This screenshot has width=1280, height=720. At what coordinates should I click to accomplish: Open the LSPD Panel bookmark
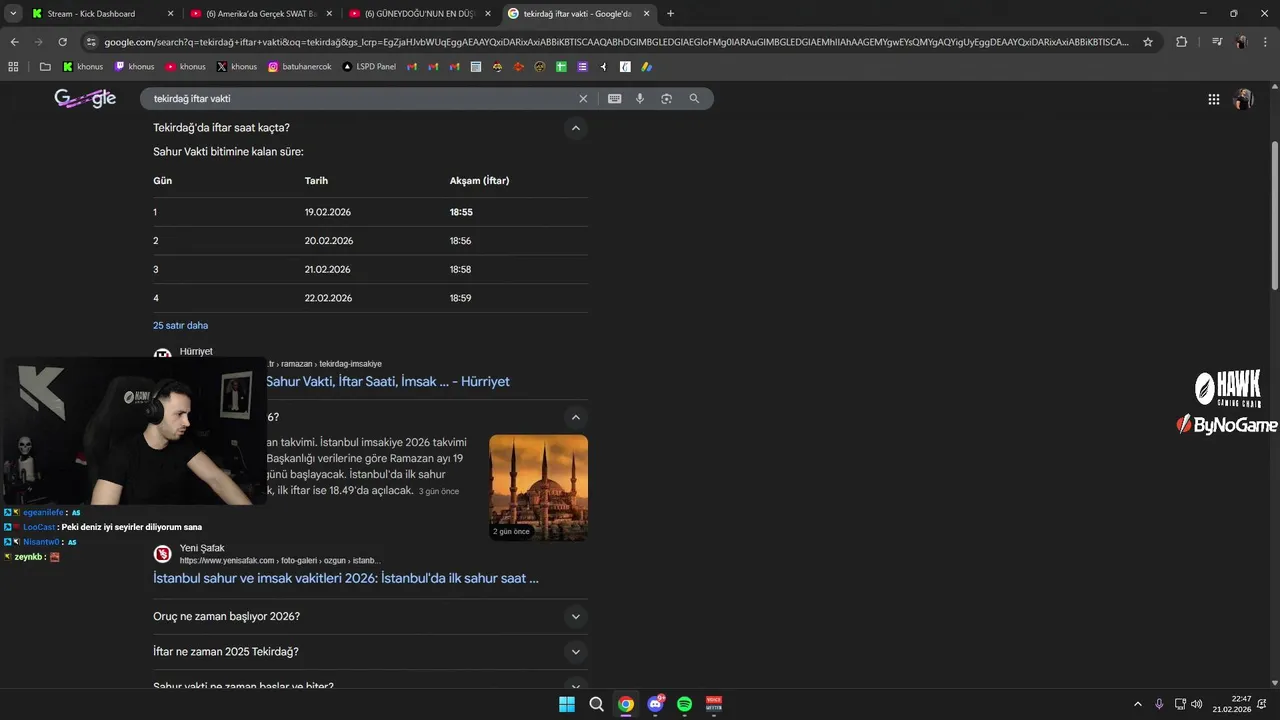click(369, 67)
